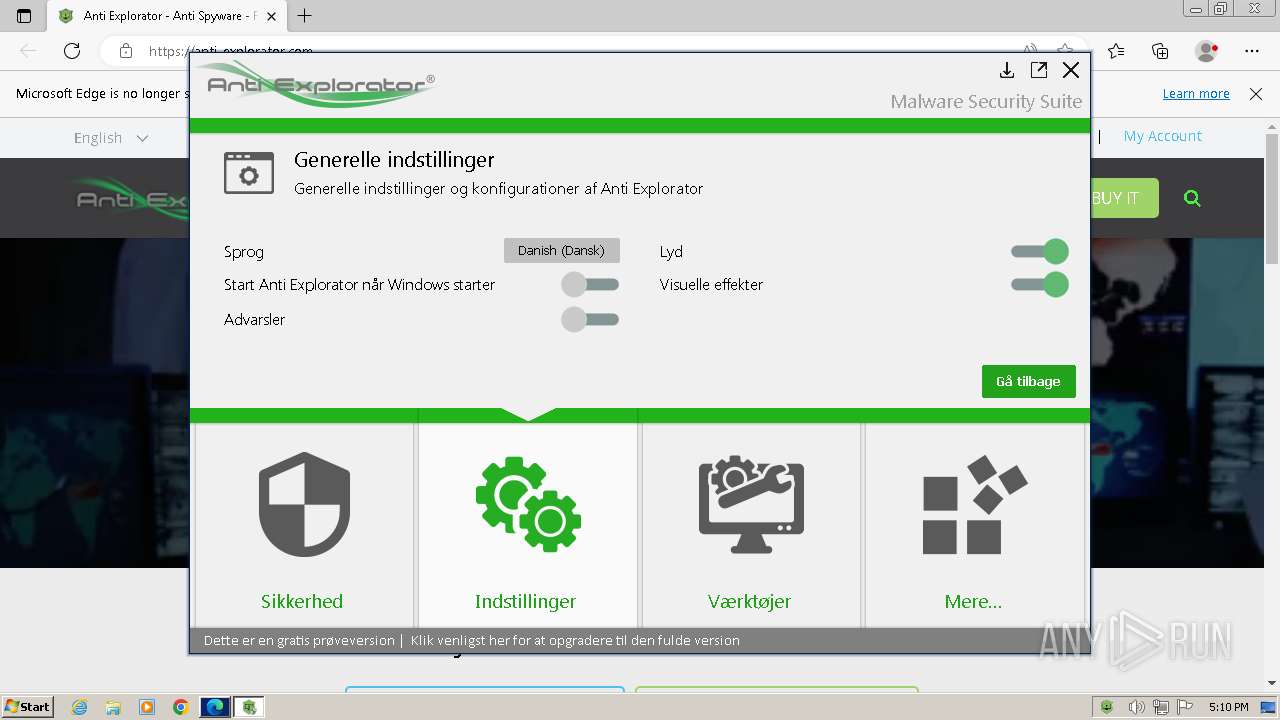The height and width of the screenshot is (720, 1280).
Task: Open Internet Explorer from taskbar
Action: click(80, 707)
